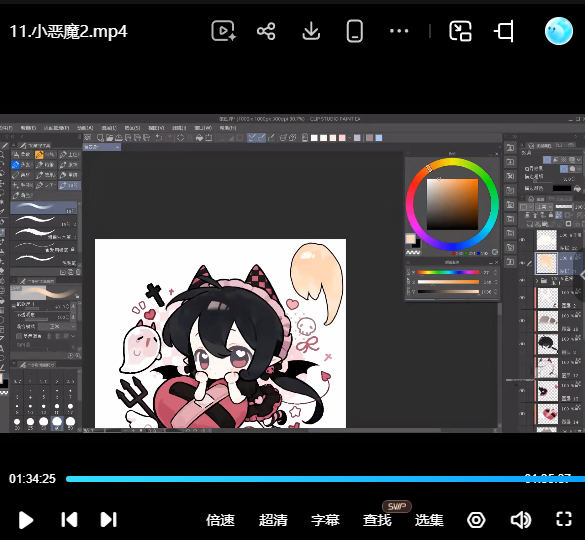Enter fullscreen with the corner brackets icon
This screenshot has width=585, height=540.
[x=563, y=519]
